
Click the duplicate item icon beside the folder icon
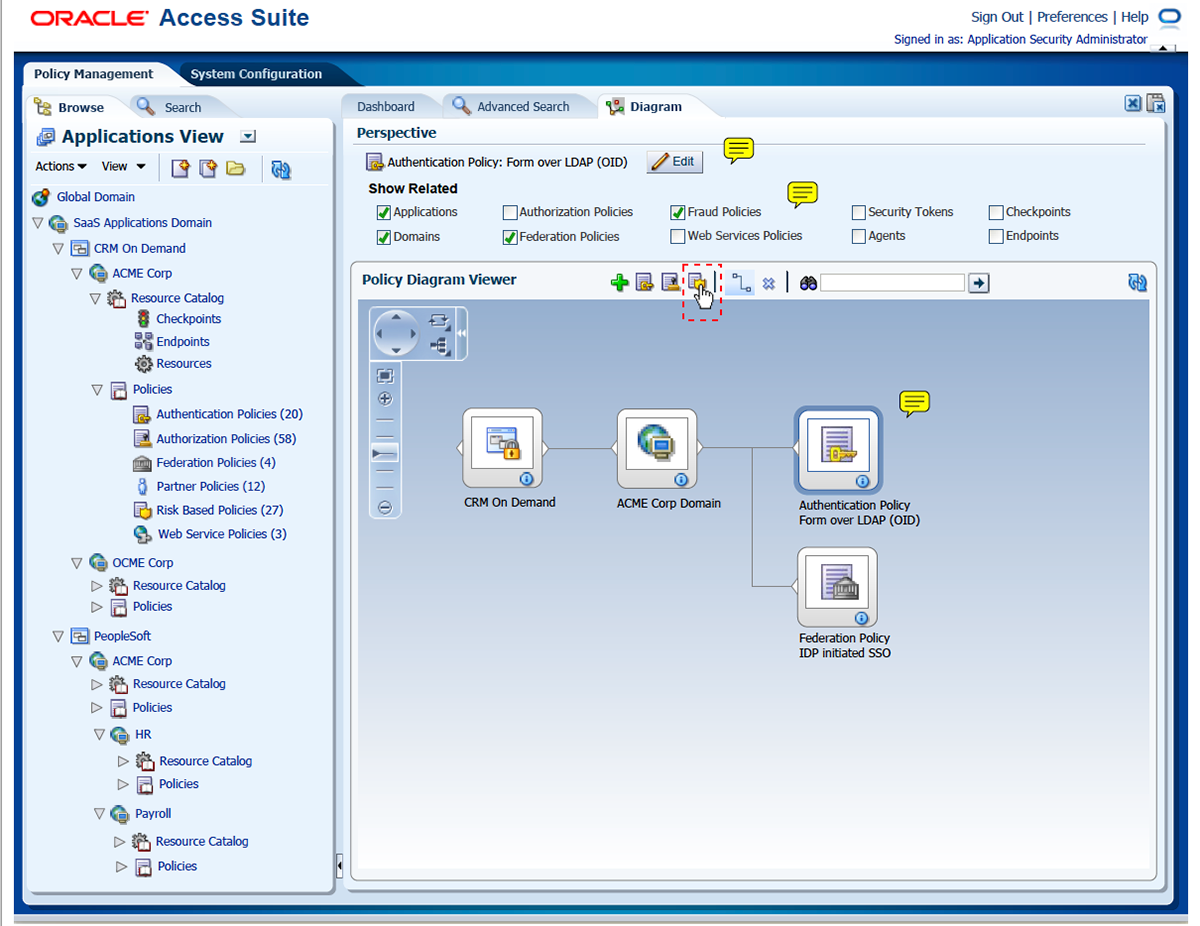click(x=207, y=168)
